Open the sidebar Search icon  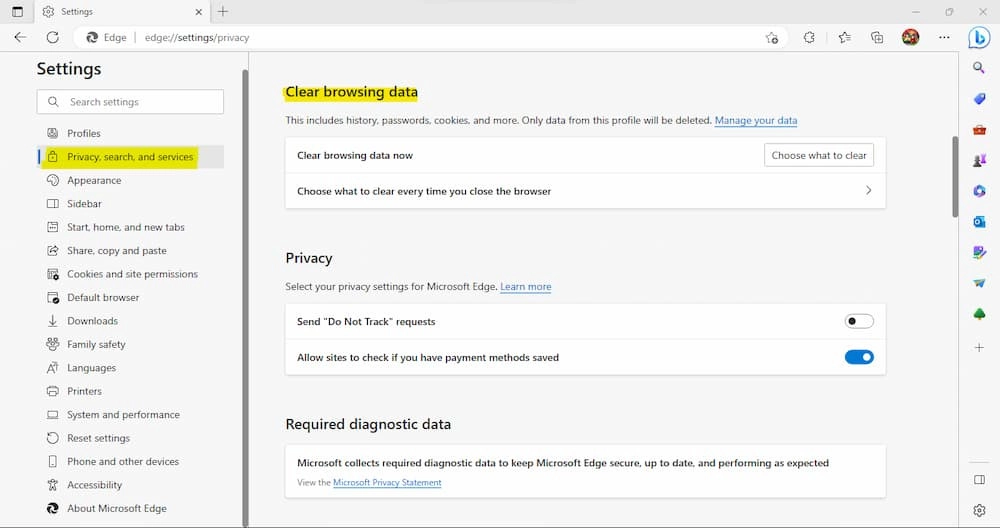click(979, 68)
